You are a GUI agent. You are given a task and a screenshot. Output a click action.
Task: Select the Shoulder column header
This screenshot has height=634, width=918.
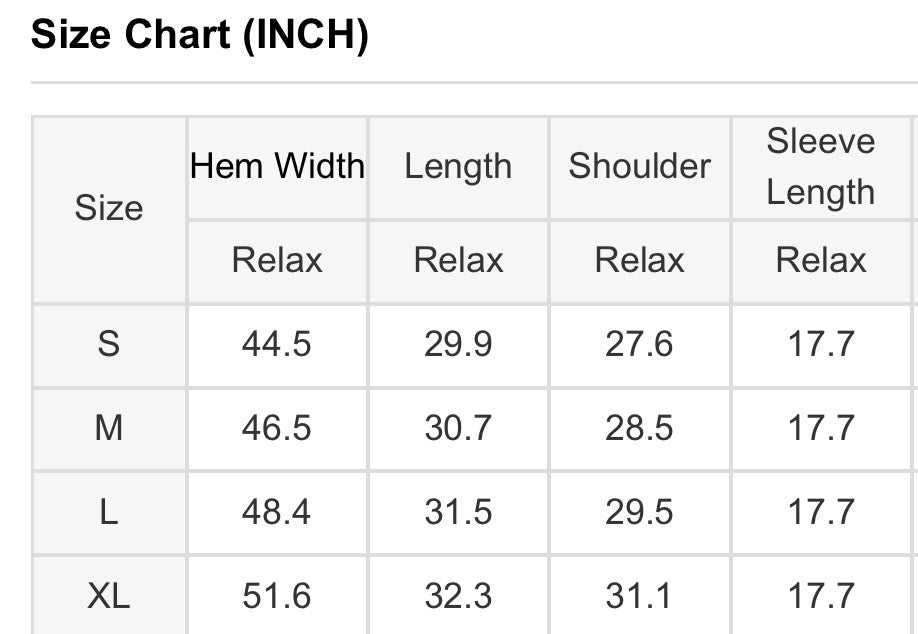coord(639,166)
